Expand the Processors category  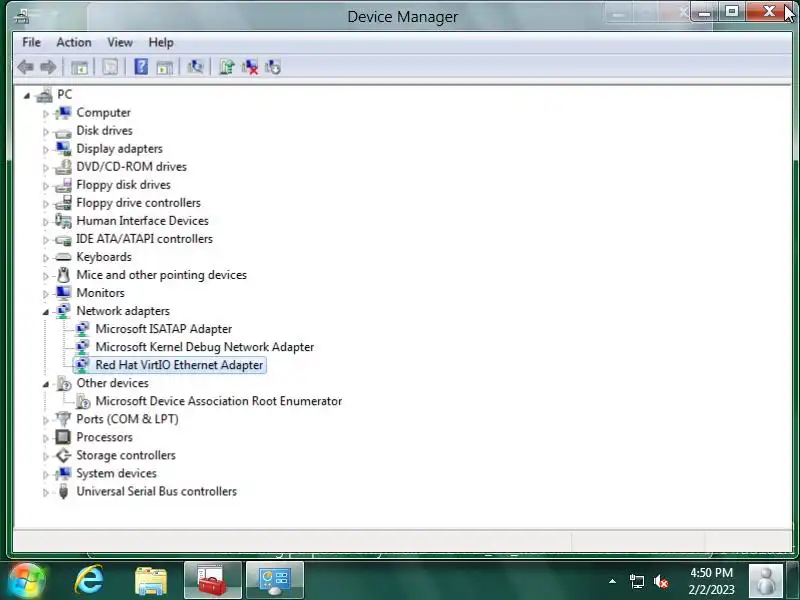[x=45, y=438]
